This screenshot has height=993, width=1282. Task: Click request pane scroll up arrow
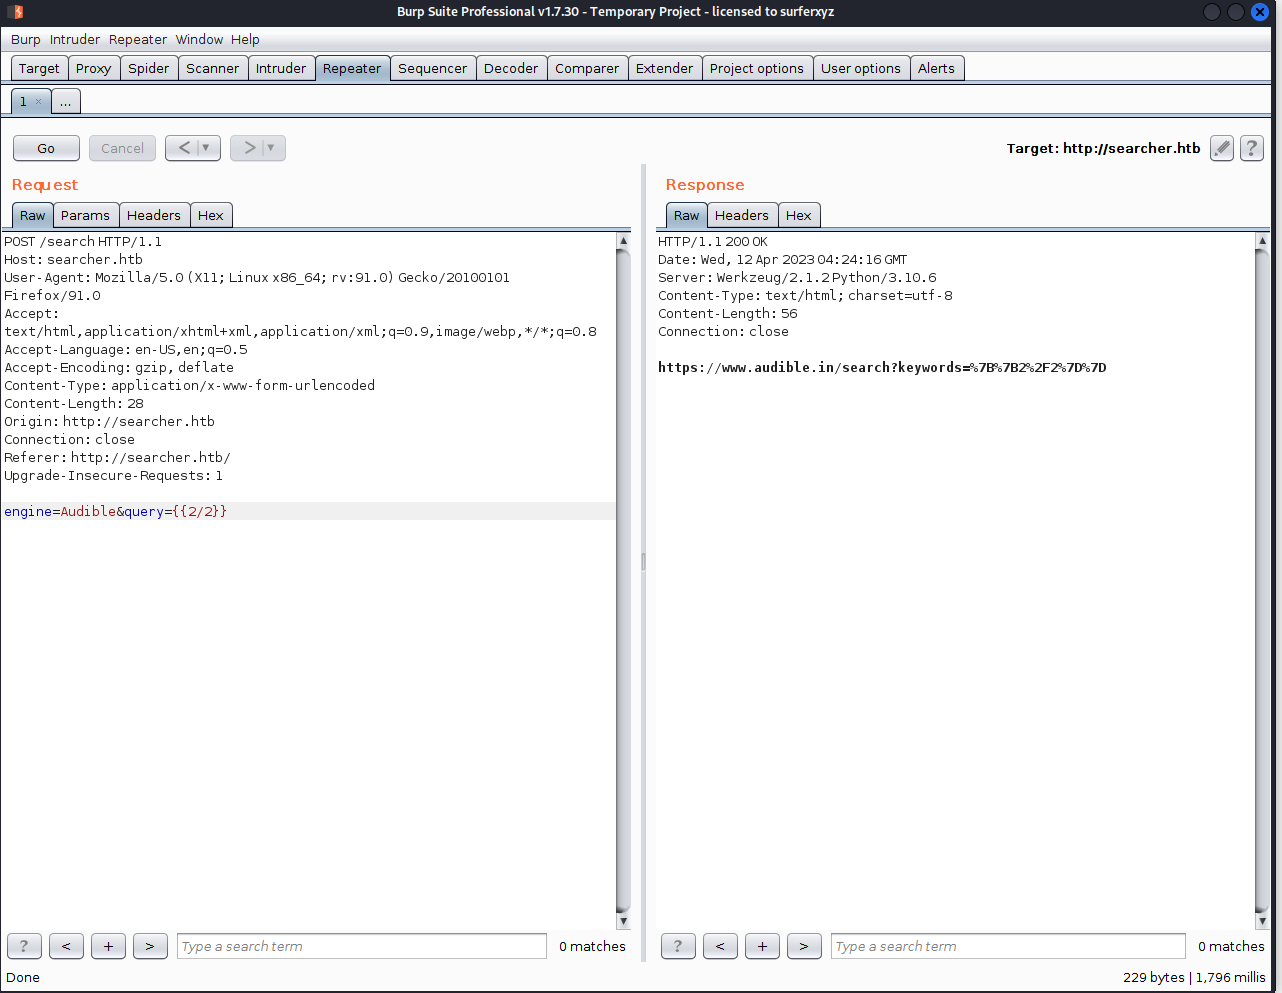623,240
